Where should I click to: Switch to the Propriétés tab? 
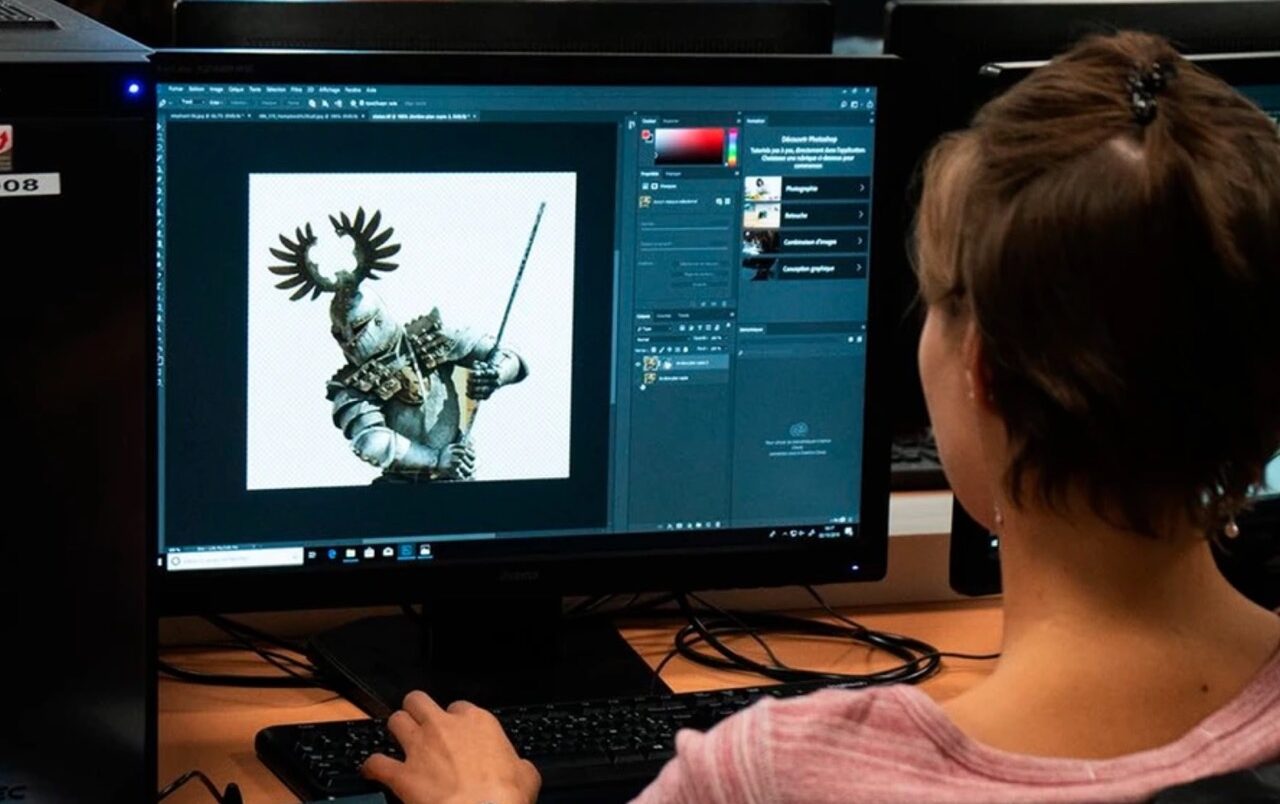(649, 174)
